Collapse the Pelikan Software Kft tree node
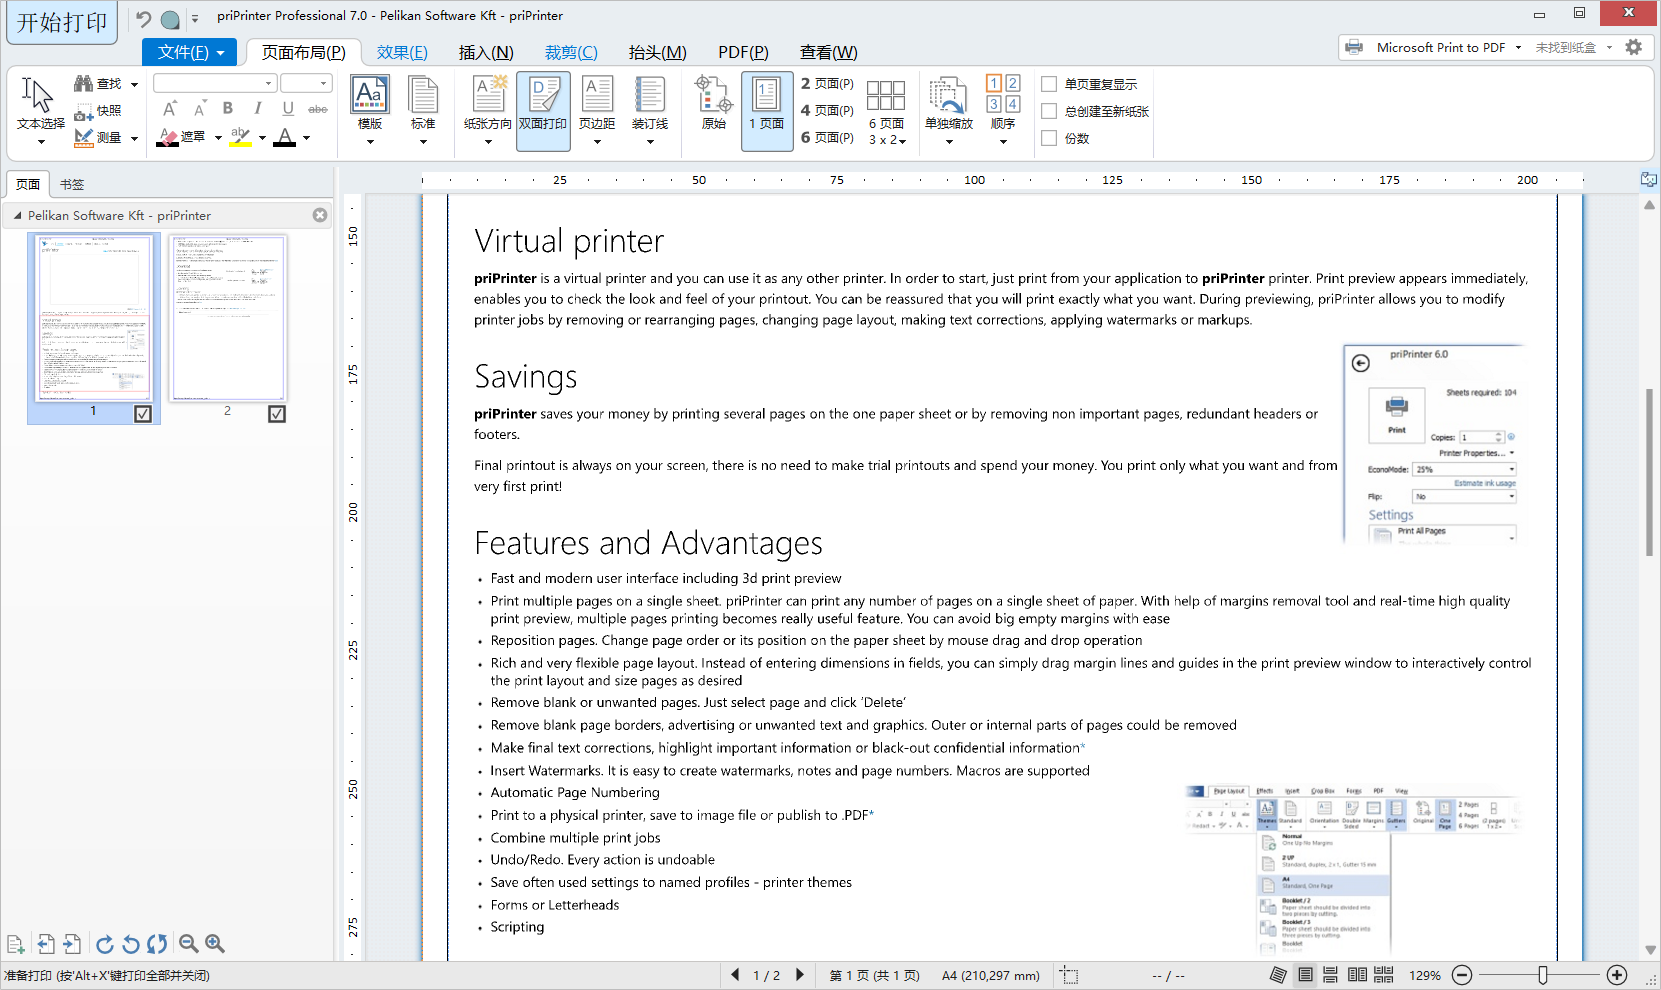The width and height of the screenshot is (1661, 990). point(17,215)
